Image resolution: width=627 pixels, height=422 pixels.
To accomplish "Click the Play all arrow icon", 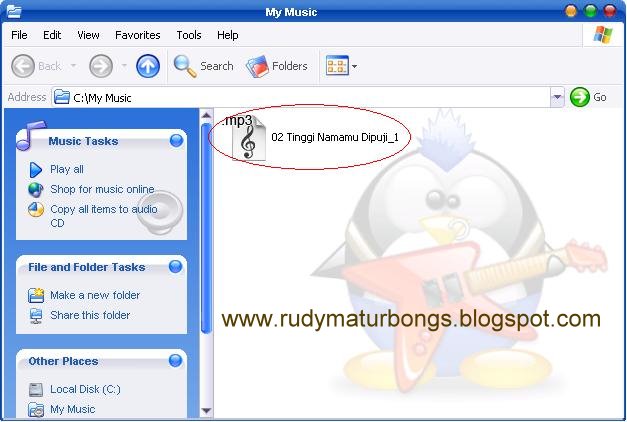I will (36, 170).
